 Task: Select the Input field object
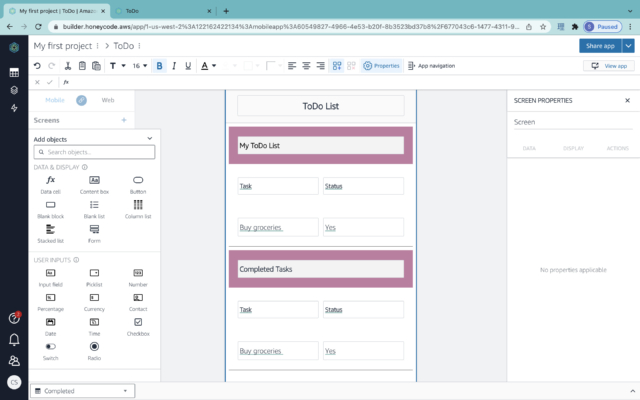[x=51, y=278]
